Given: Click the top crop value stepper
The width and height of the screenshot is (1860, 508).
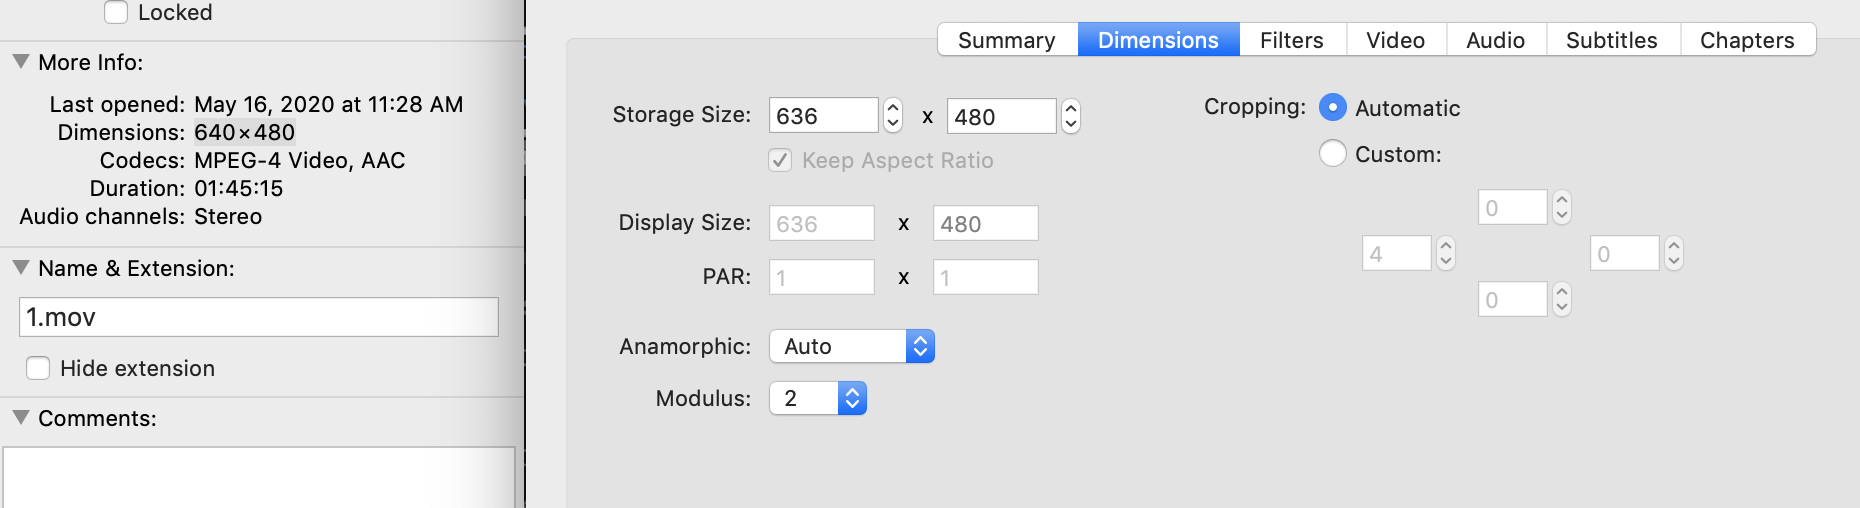Looking at the screenshot, I should coord(1562,208).
